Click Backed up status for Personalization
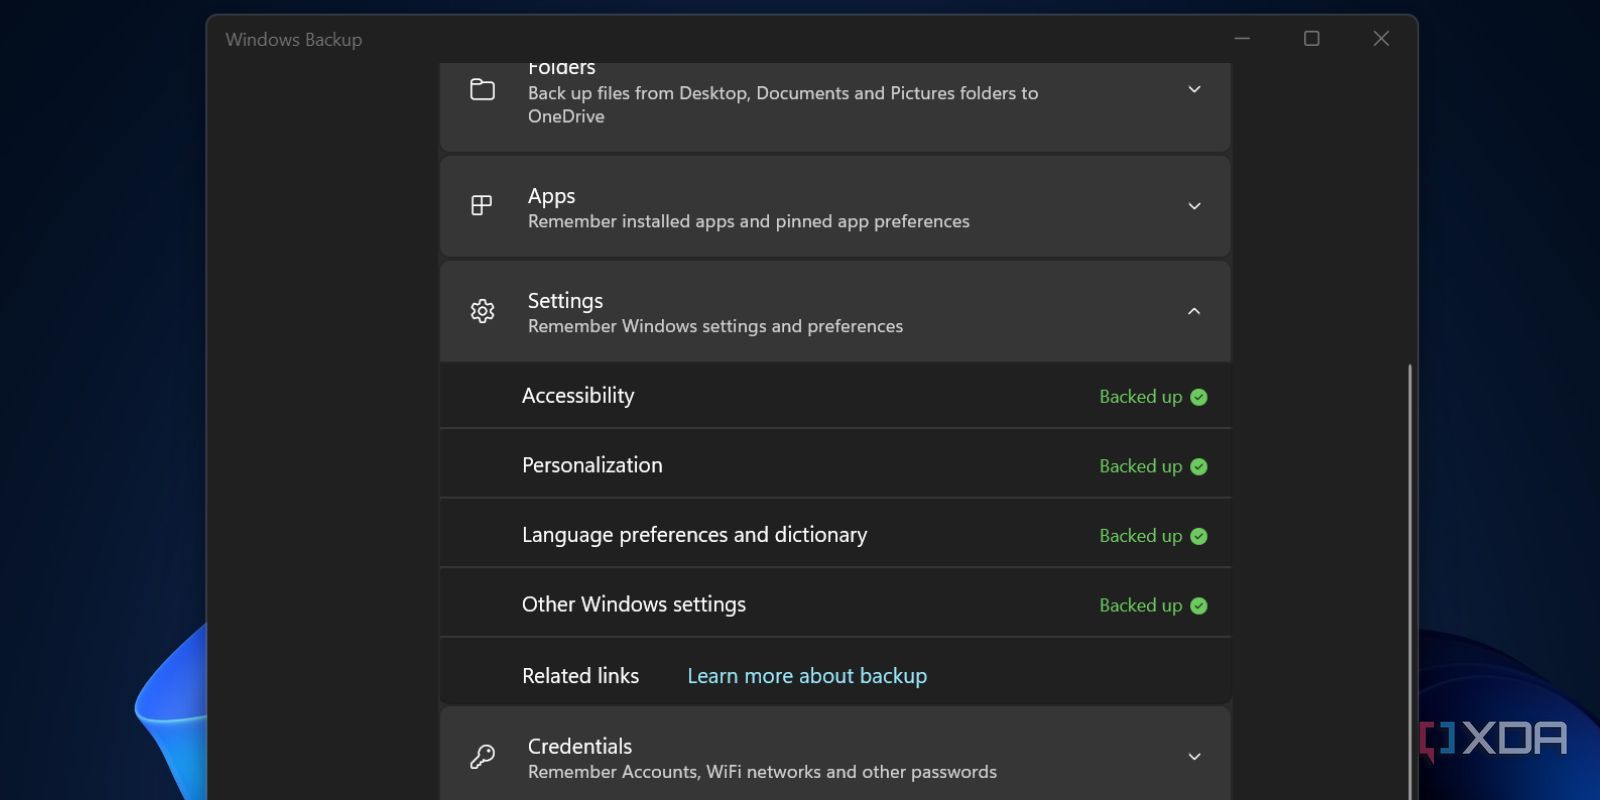This screenshot has height=800, width=1600. (1140, 467)
